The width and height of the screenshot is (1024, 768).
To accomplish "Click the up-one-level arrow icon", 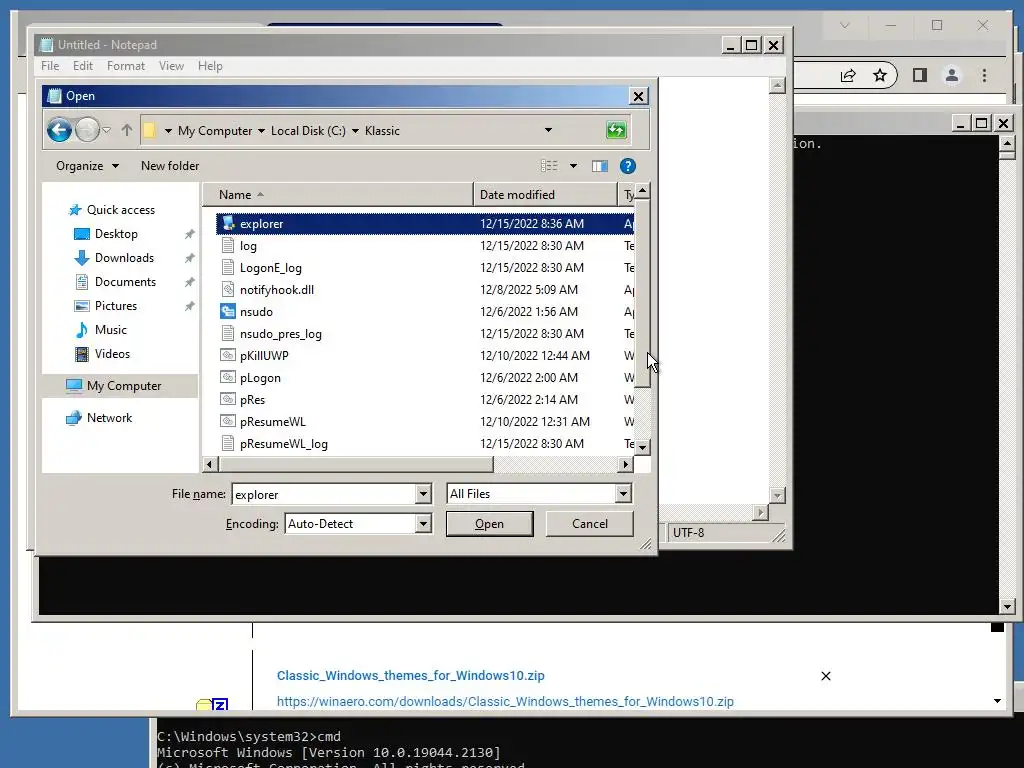I will point(127,130).
